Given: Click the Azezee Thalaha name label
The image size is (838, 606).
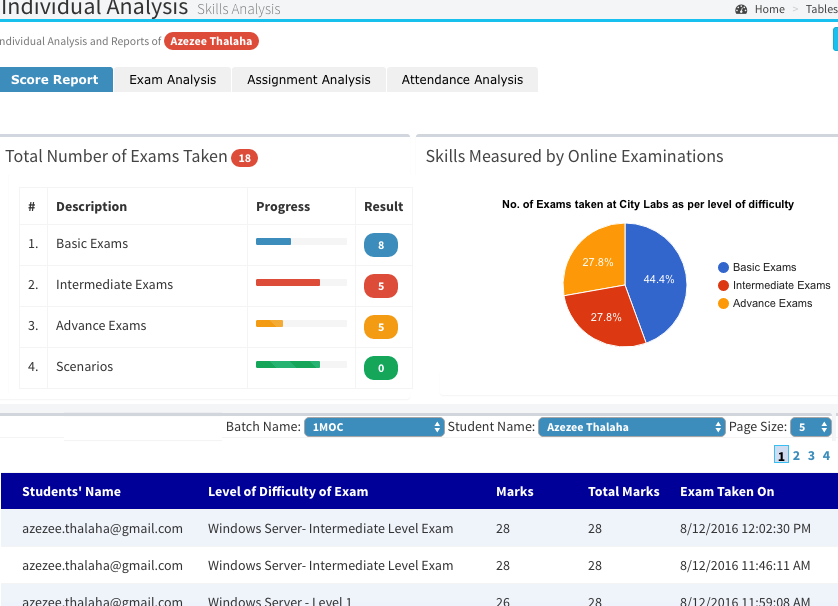Looking at the screenshot, I should coord(212,41).
